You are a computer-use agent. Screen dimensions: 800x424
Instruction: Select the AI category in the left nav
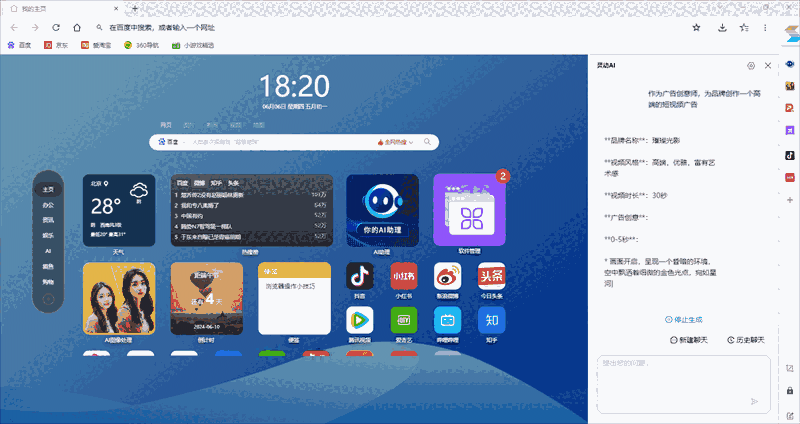(48, 251)
